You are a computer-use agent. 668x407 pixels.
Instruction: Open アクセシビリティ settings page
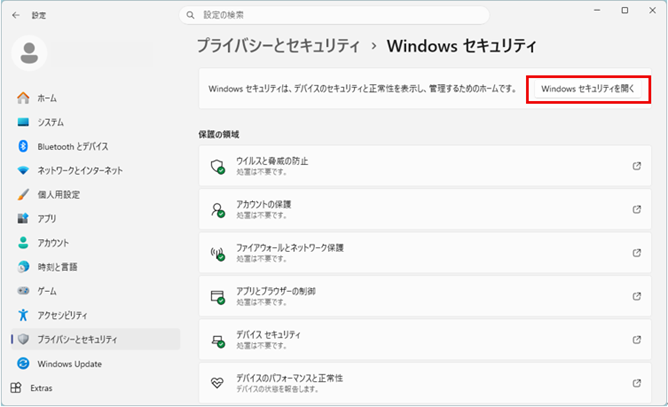pos(62,315)
